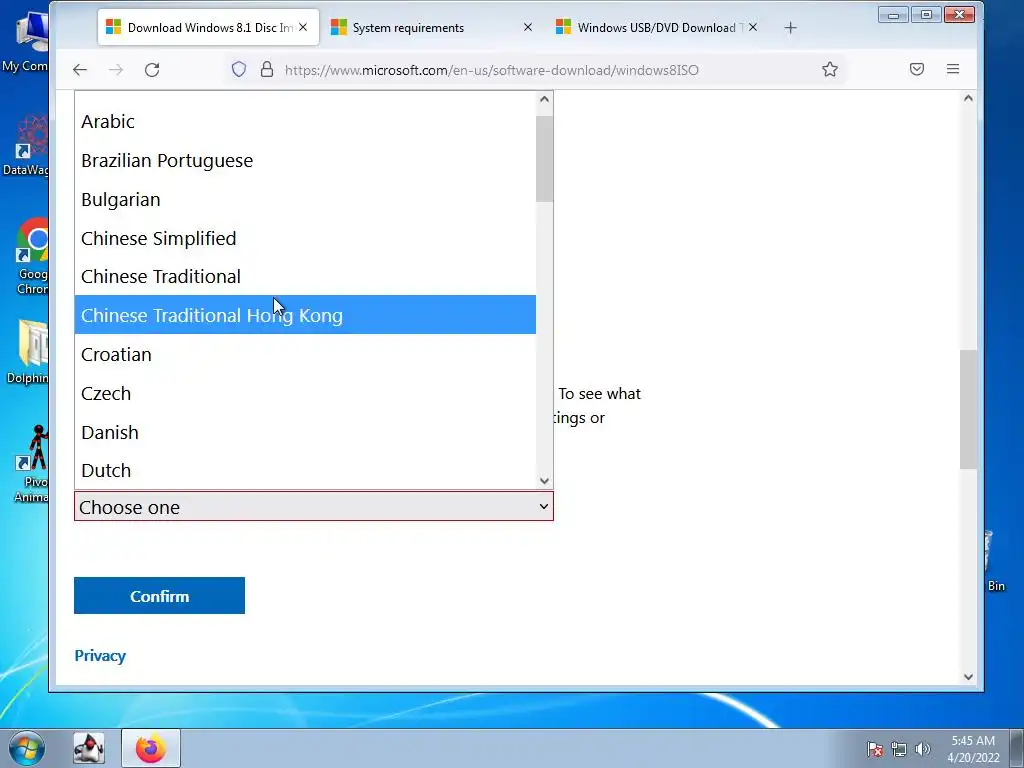Choose Arabic from language list
The image size is (1024, 768).
click(x=305, y=121)
